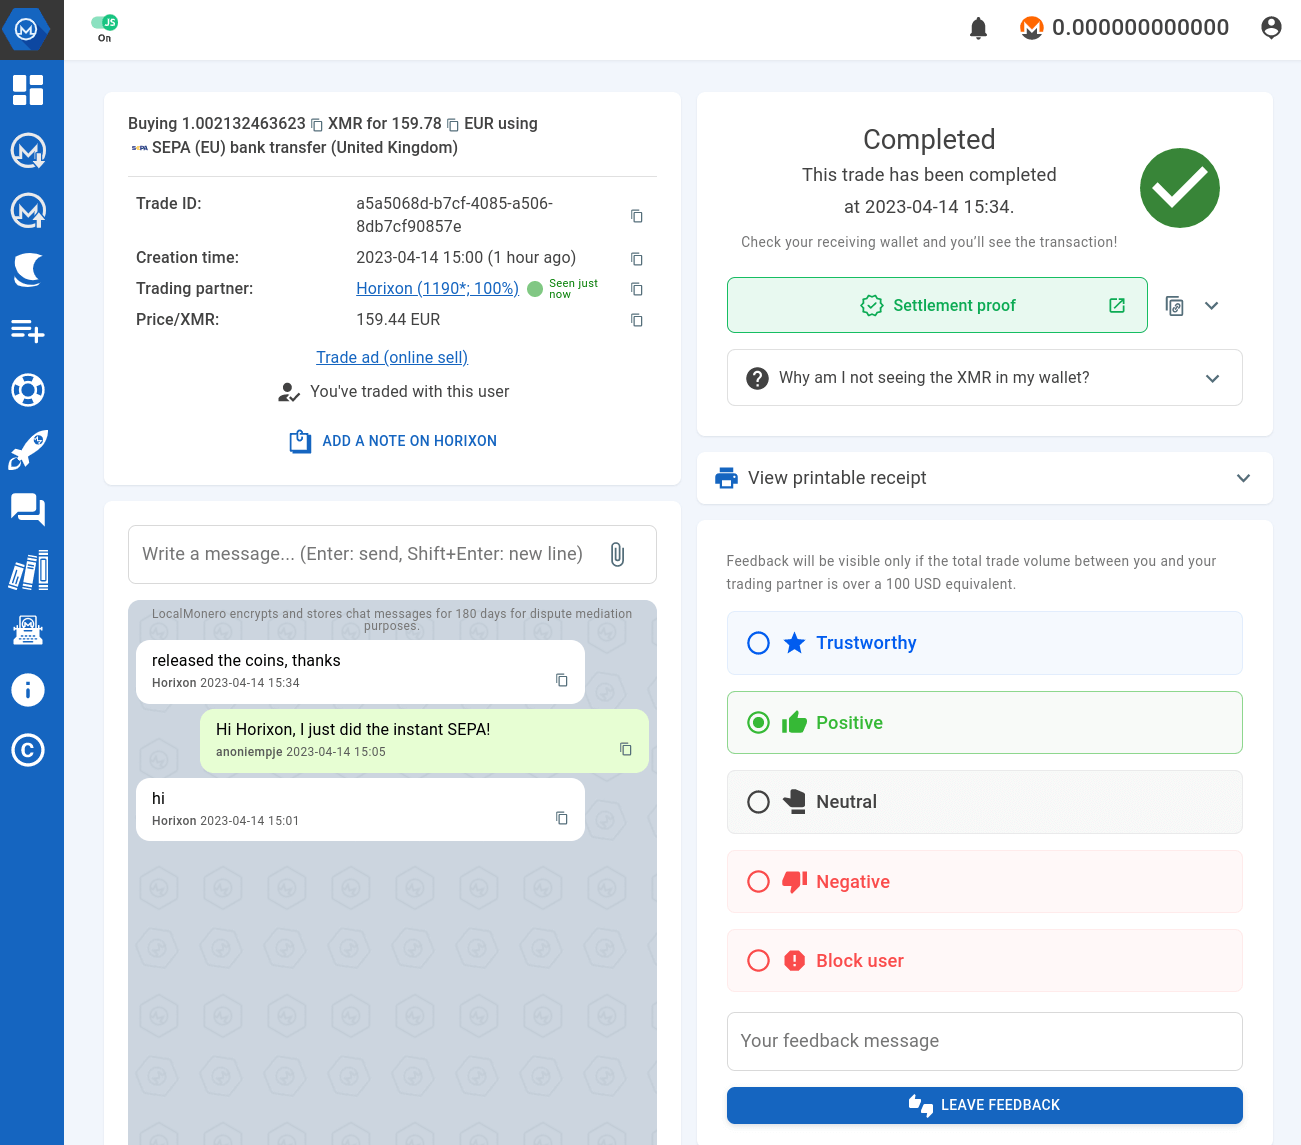Image resolution: width=1301 pixels, height=1145 pixels.
Task: Open the notifications bell
Action: coord(978,28)
